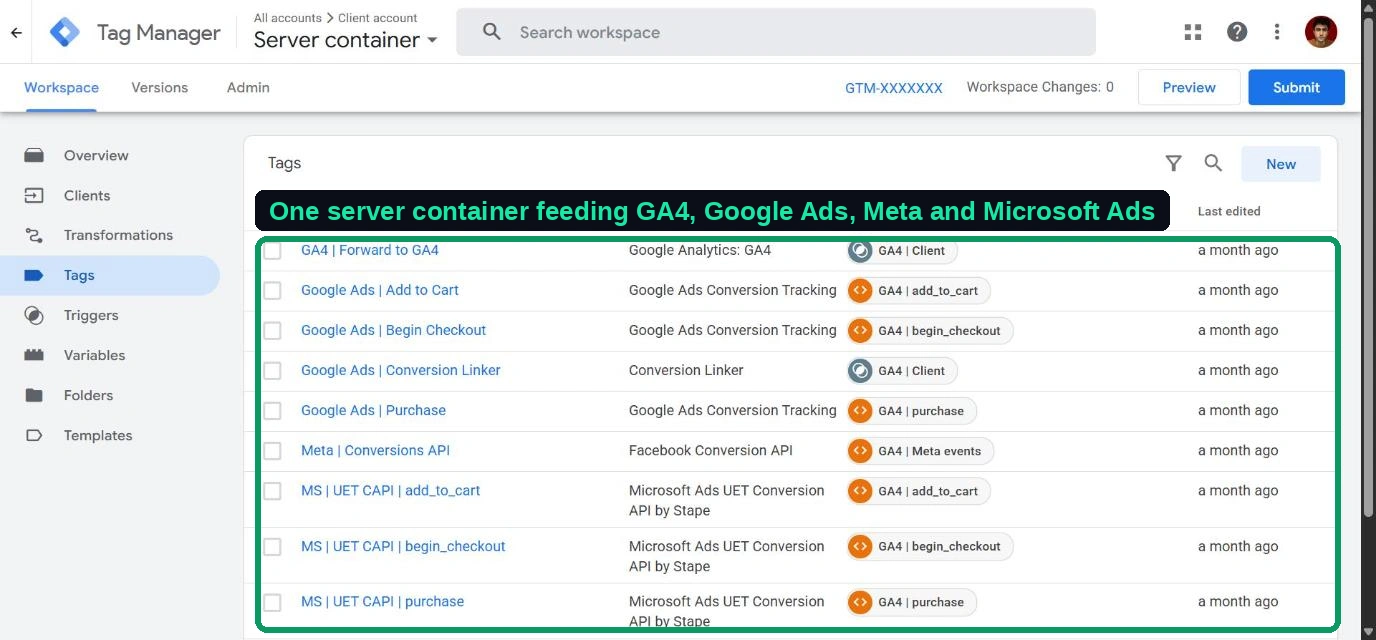
Task: Switch to the Admin tab
Action: click(x=248, y=87)
